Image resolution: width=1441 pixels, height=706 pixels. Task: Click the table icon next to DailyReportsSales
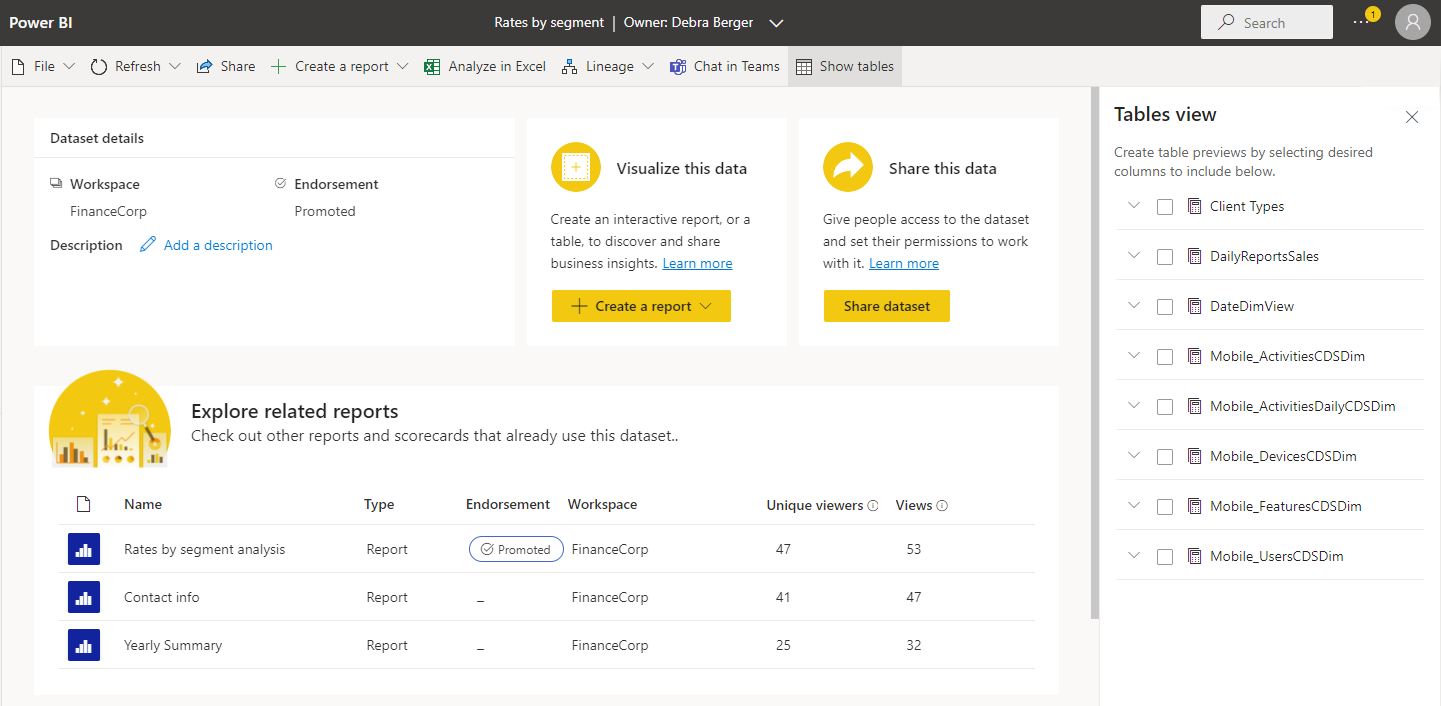1193,256
